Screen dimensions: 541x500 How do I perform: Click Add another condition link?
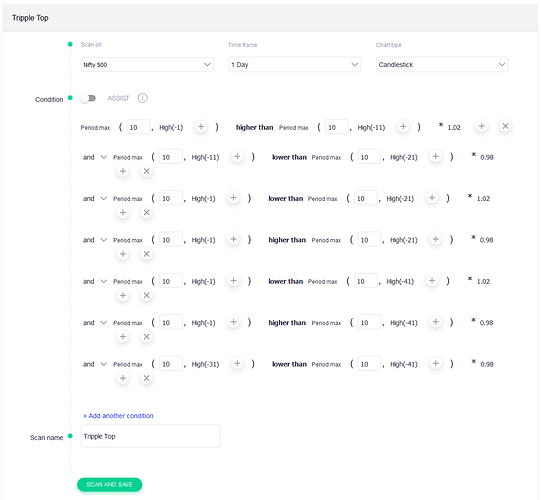(118, 416)
